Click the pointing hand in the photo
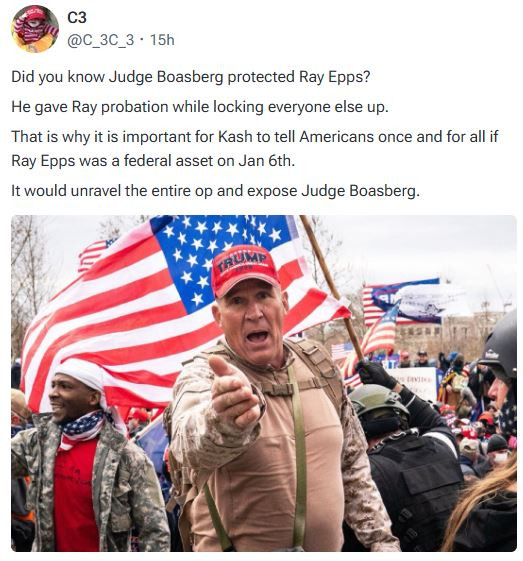 click(x=233, y=392)
